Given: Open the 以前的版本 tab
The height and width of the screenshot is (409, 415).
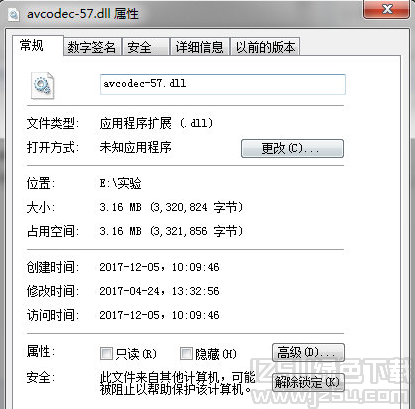Looking at the screenshot, I should [x=265, y=47].
